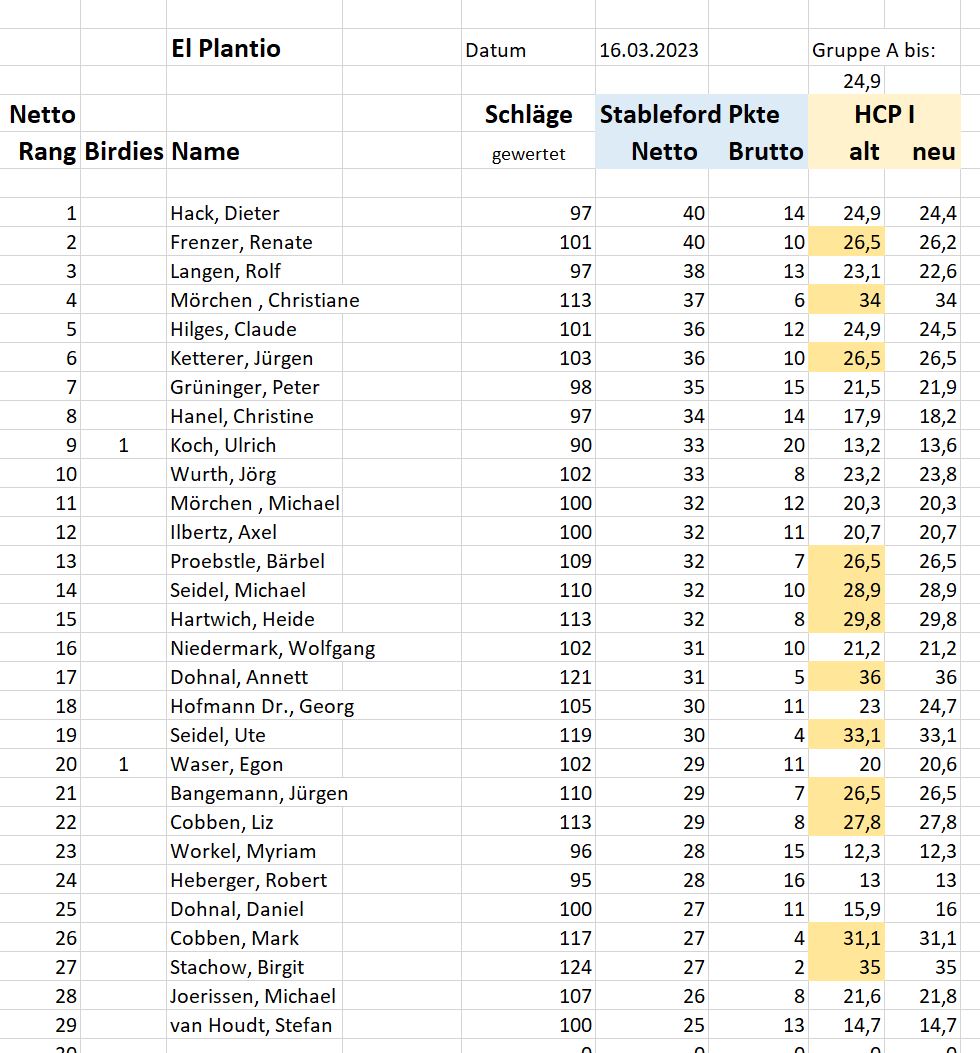
Task: Click the date cell 16.03.2023
Action: (652, 50)
